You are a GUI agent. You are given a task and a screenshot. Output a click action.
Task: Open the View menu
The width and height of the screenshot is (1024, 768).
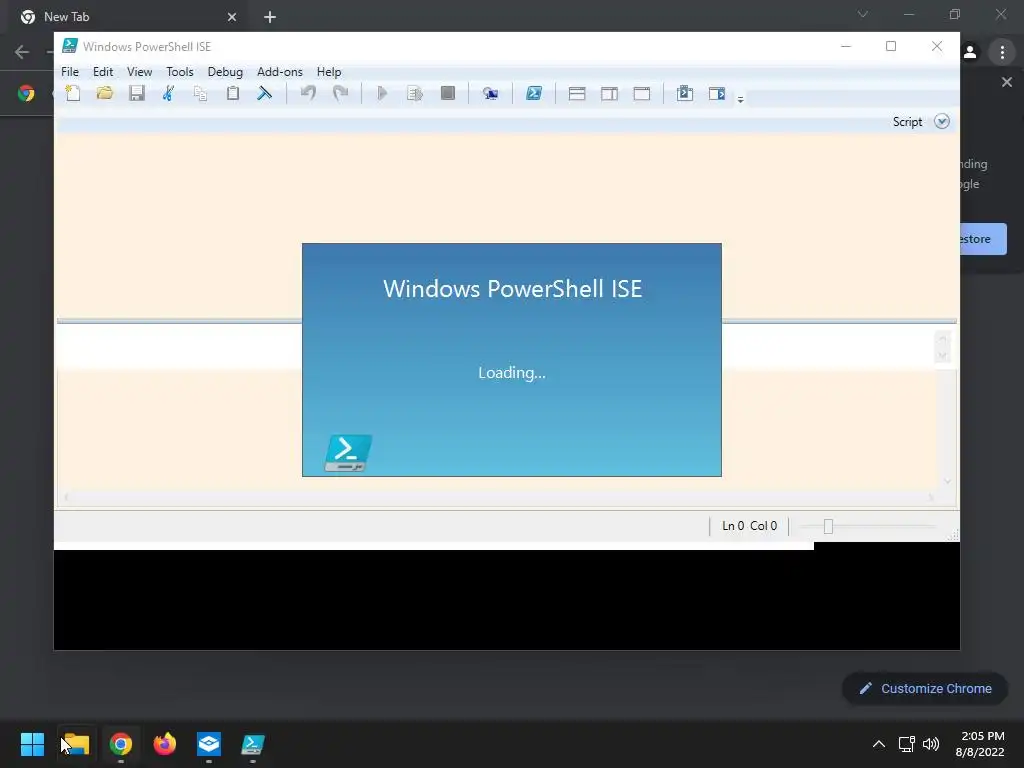pyautogui.click(x=139, y=72)
